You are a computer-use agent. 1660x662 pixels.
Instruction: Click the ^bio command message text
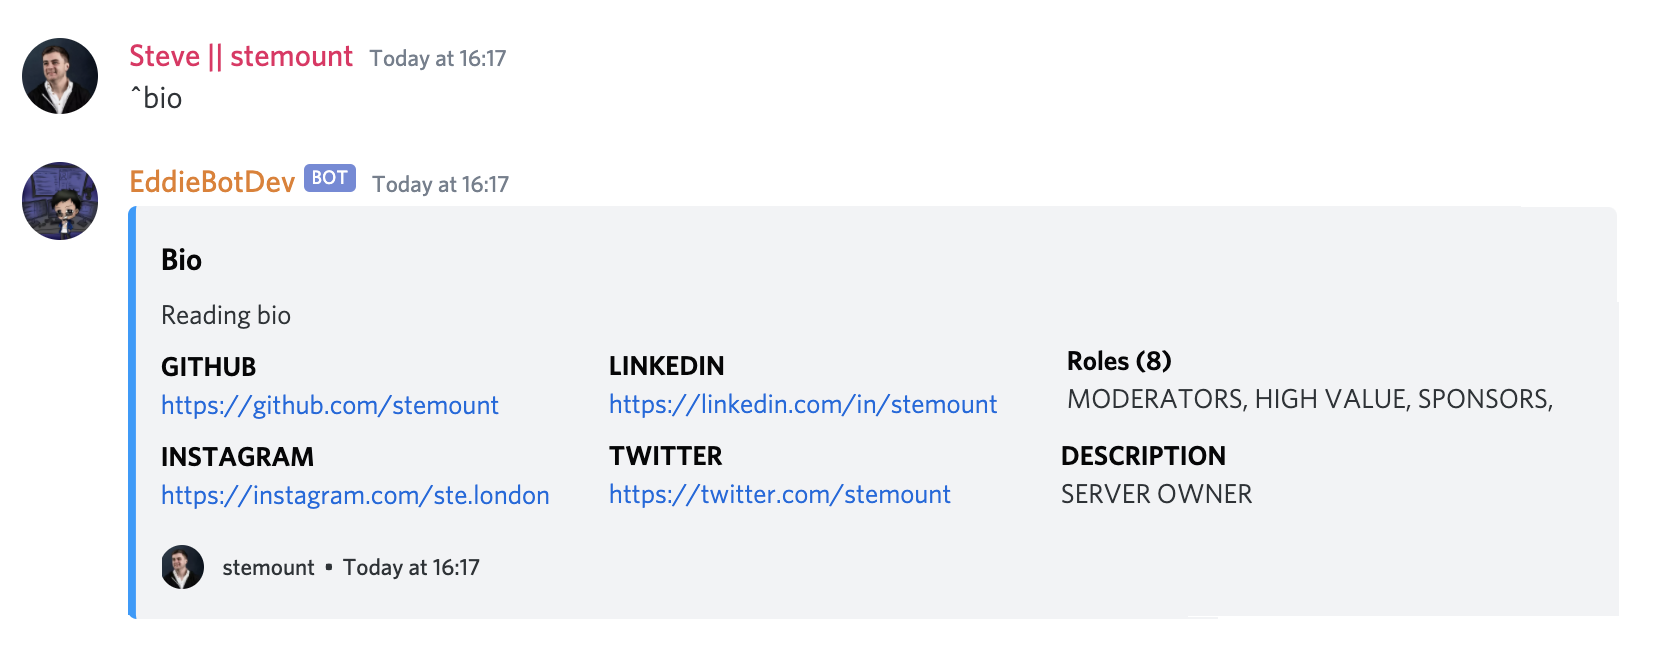(156, 98)
